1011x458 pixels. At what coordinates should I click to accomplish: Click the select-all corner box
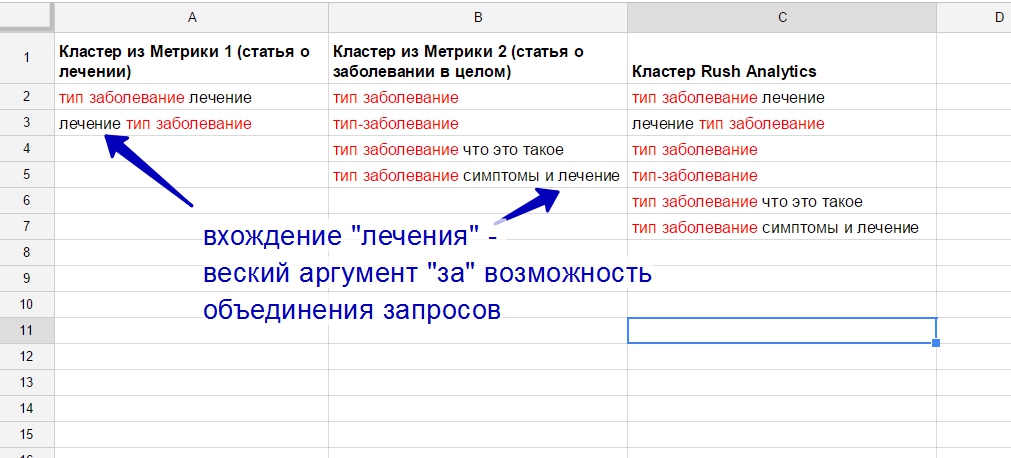[x=27, y=17]
